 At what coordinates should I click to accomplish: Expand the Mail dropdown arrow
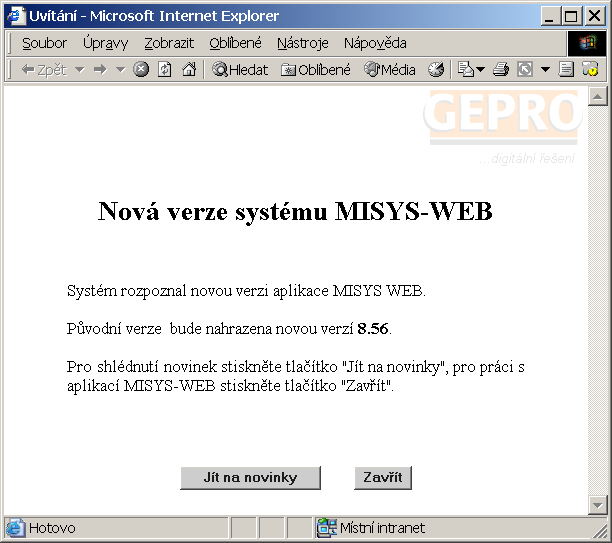480,70
